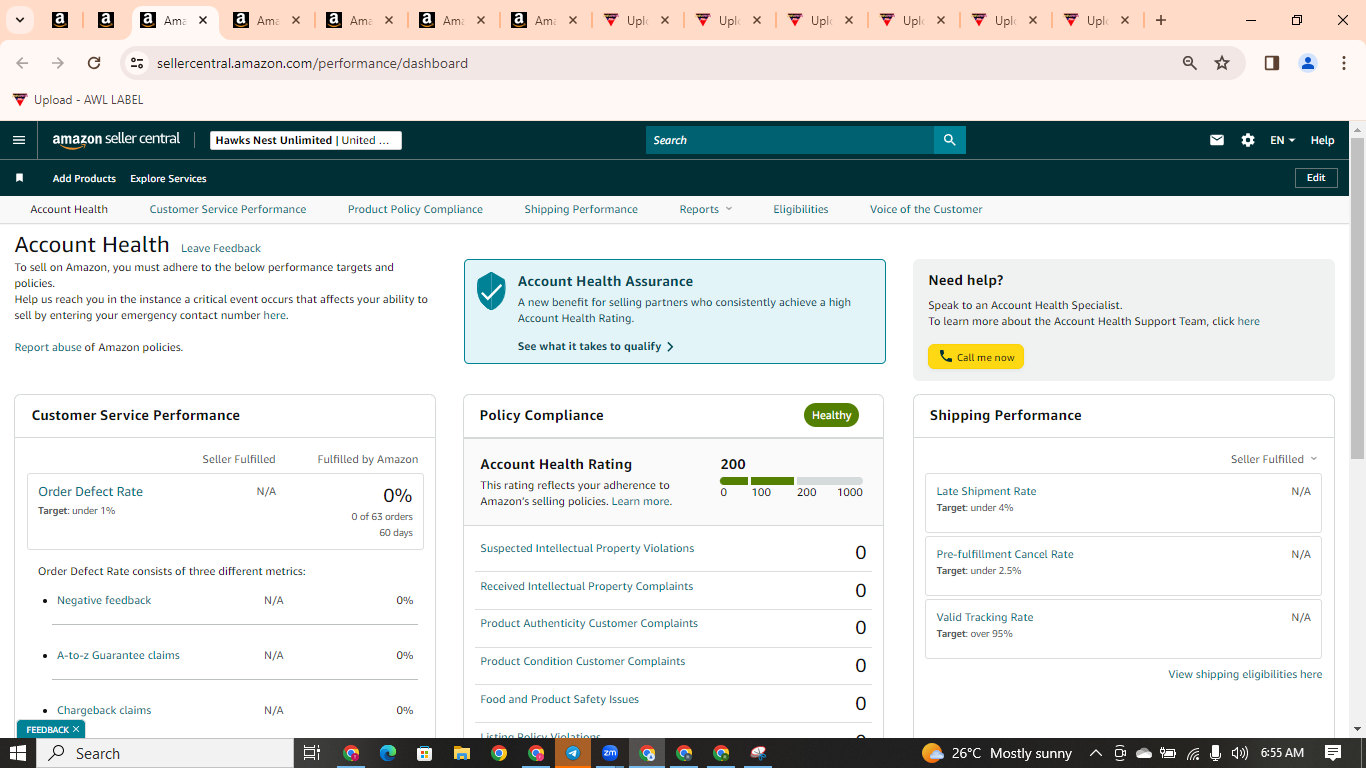Go back using the browser back arrow
Viewport: 1366px width, 768px height.
22,63
